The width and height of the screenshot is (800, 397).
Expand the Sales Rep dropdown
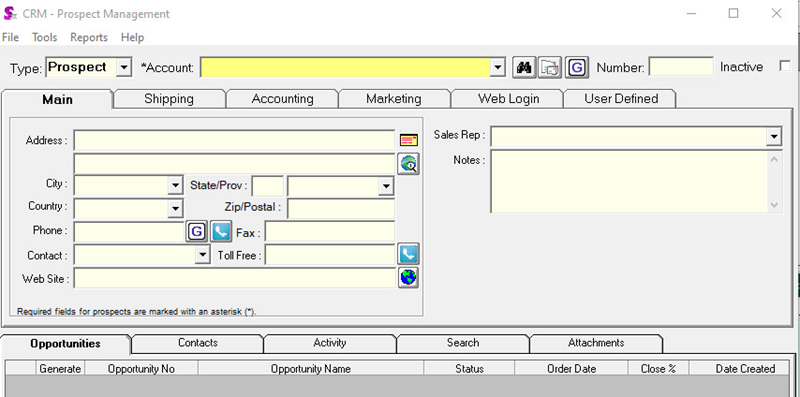(774, 136)
